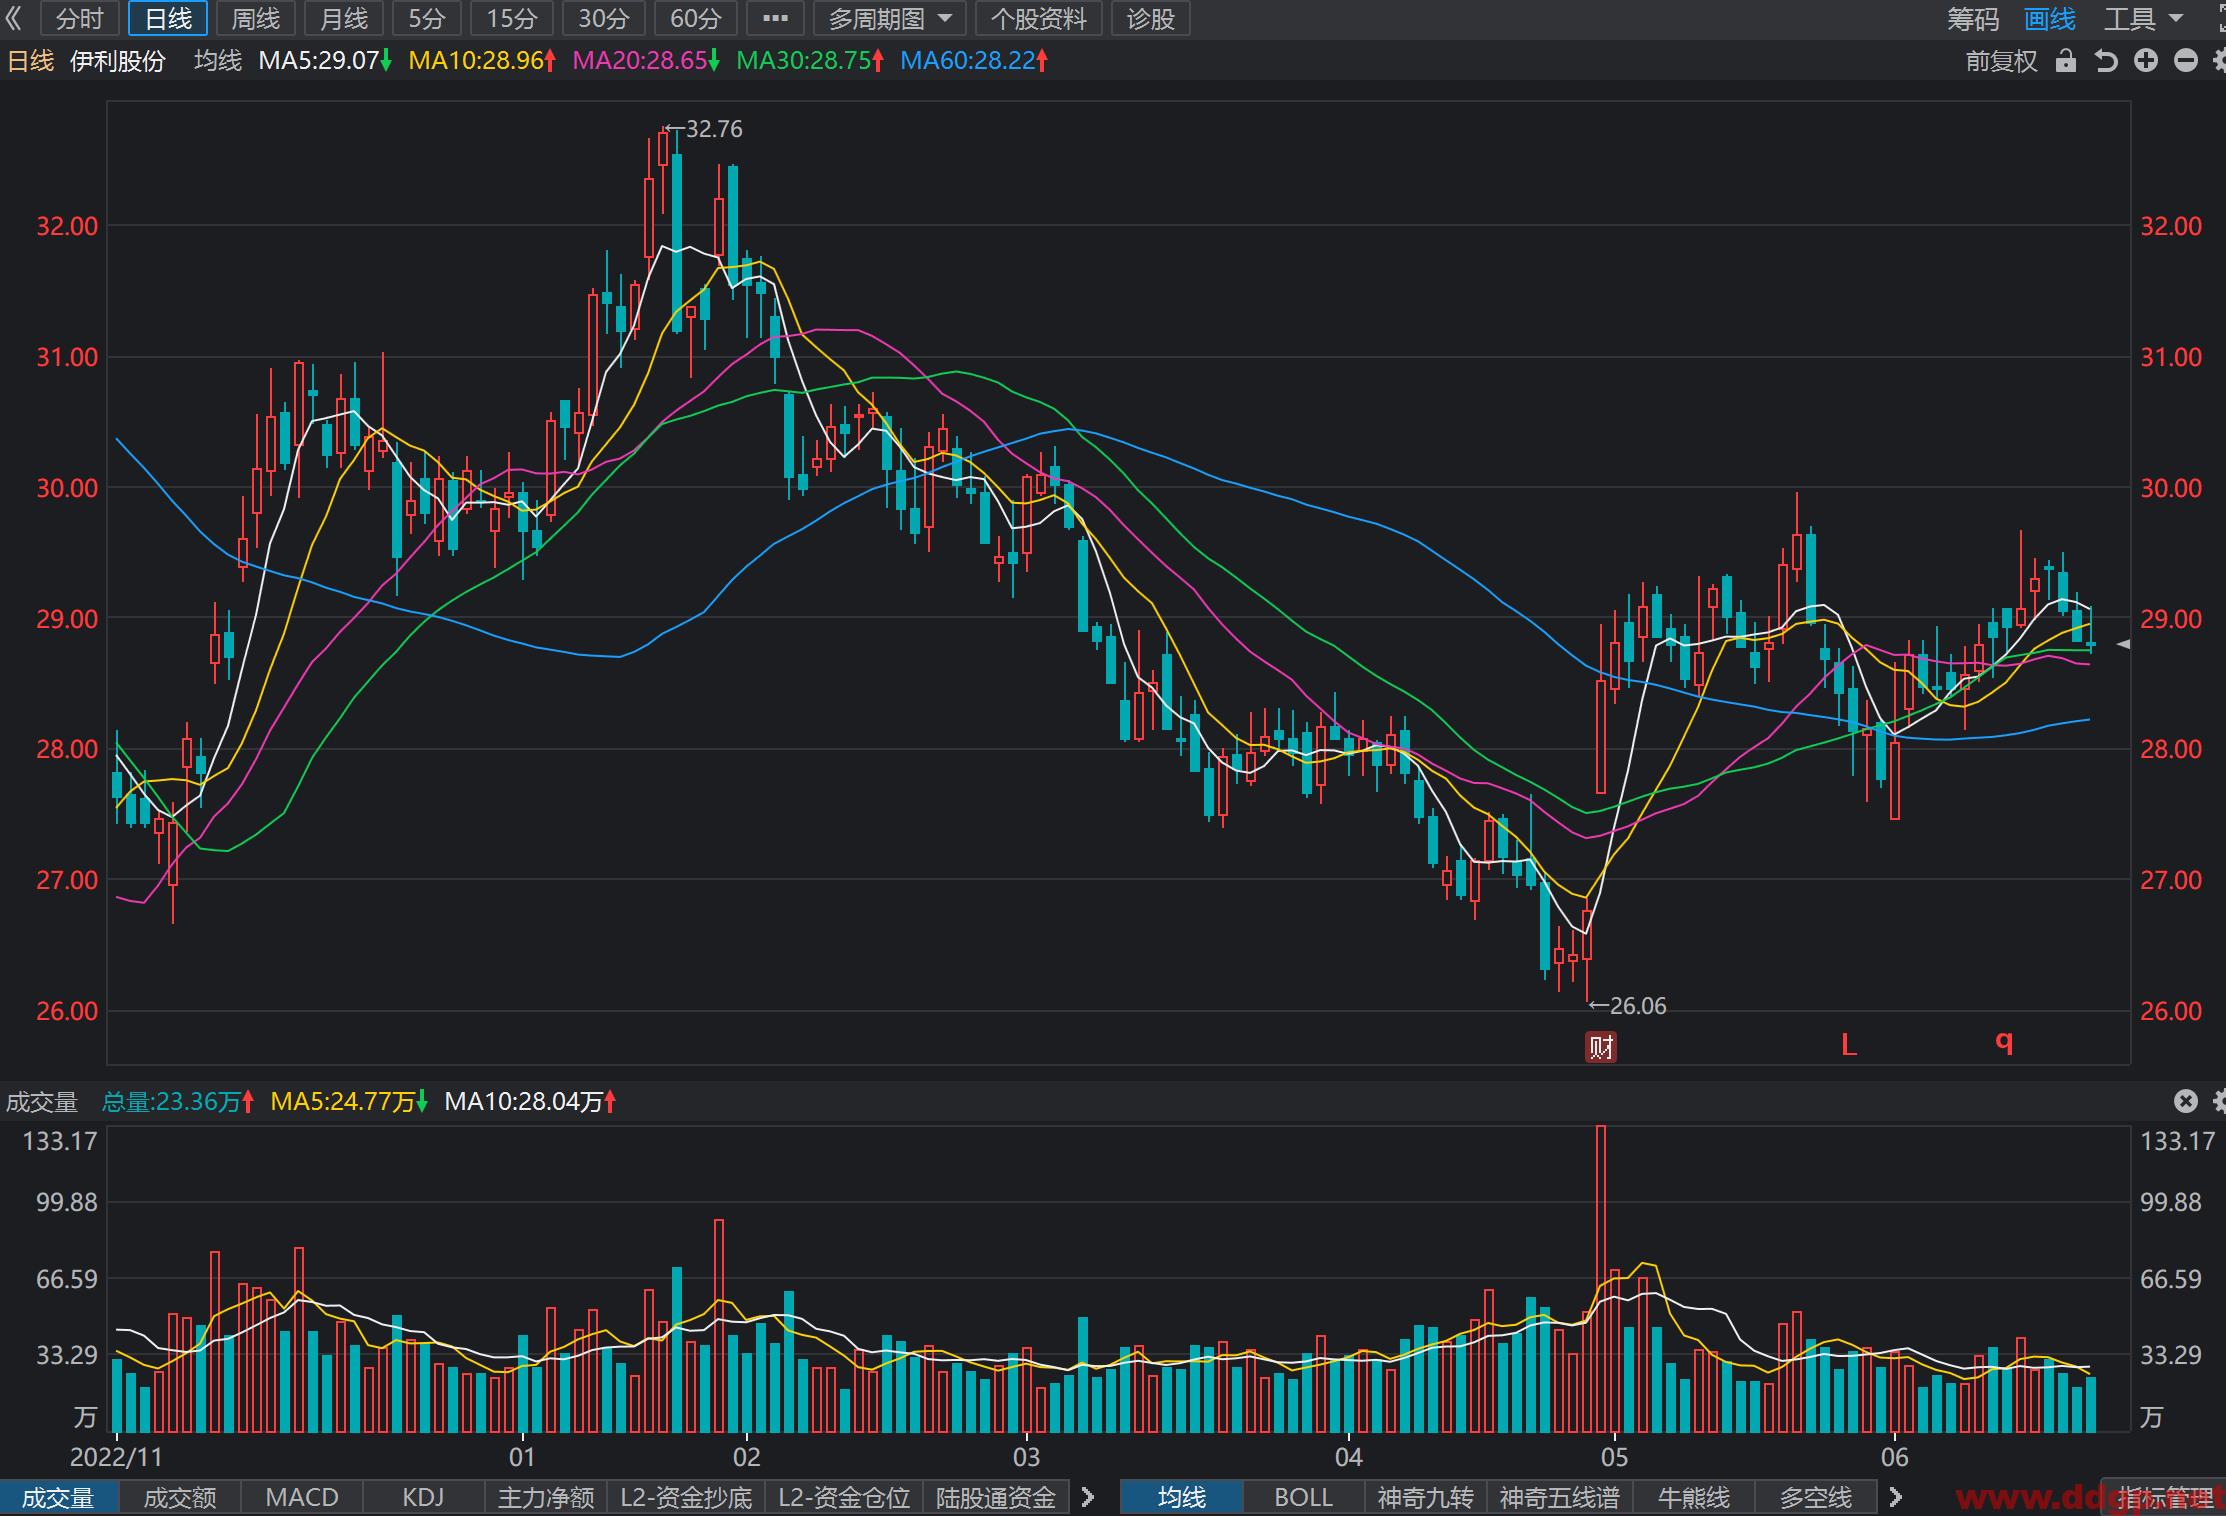This screenshot has width=2226, height=1516.
Task: Switch chart period to 60分
Action: coord(696,18)
